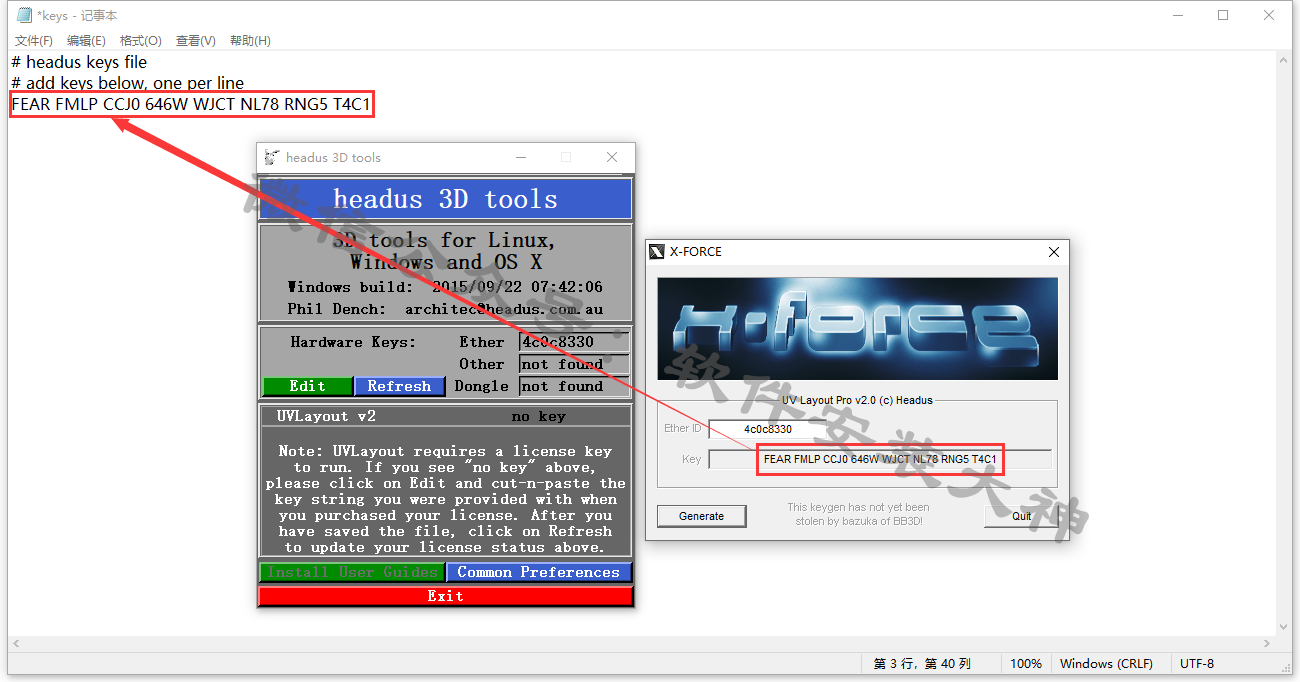Click the headus 3D tools window icon
The image size is (1300, 682).
click(x=272, y=157)
